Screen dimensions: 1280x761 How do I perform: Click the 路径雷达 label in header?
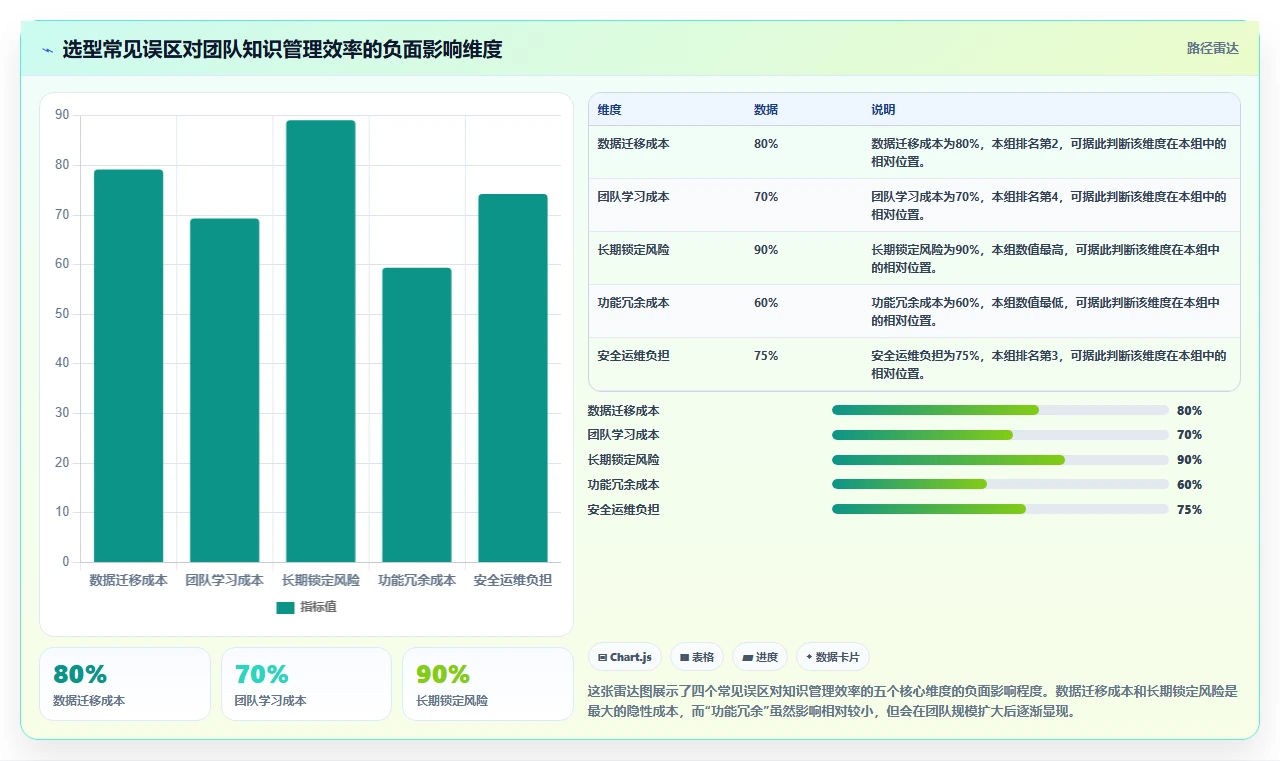(1212, 48)
